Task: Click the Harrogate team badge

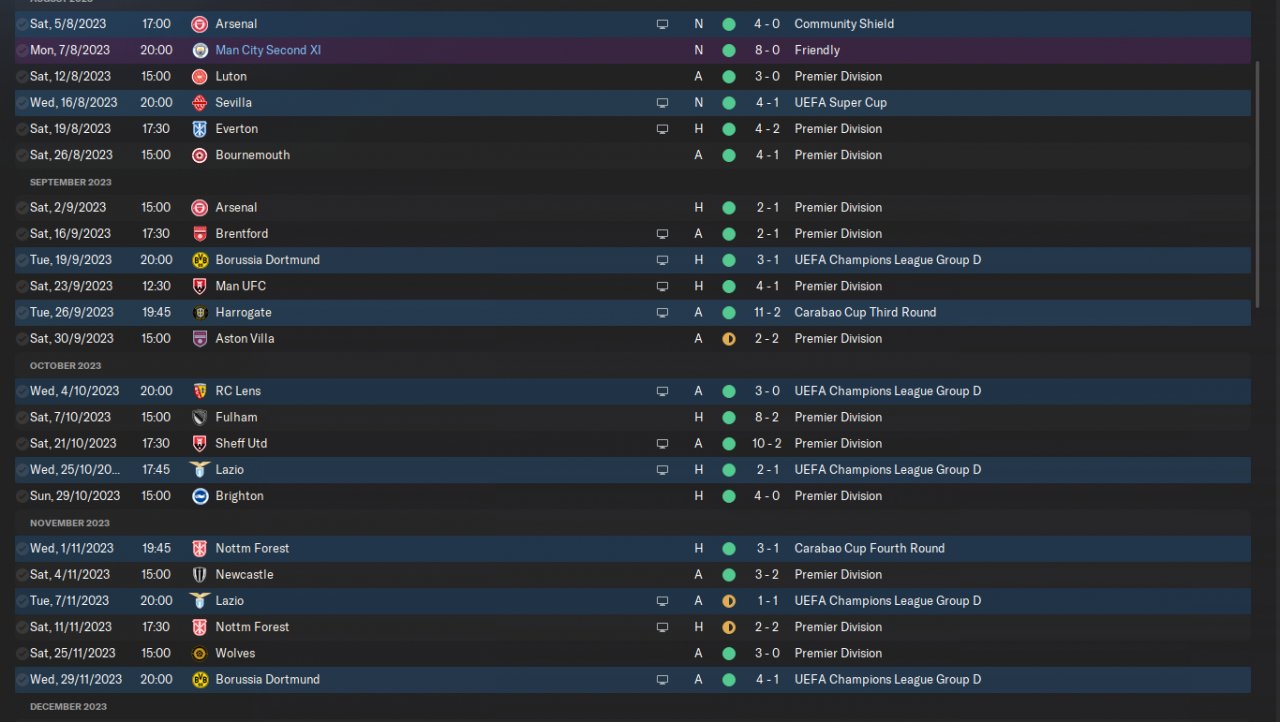Action: [199, 313]
